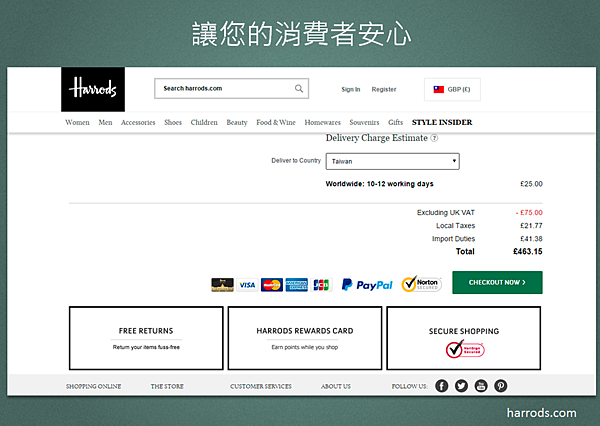Viewport: 600px width, 426px height.
Task: Click the PayPal logo
Action: point(367,285)
